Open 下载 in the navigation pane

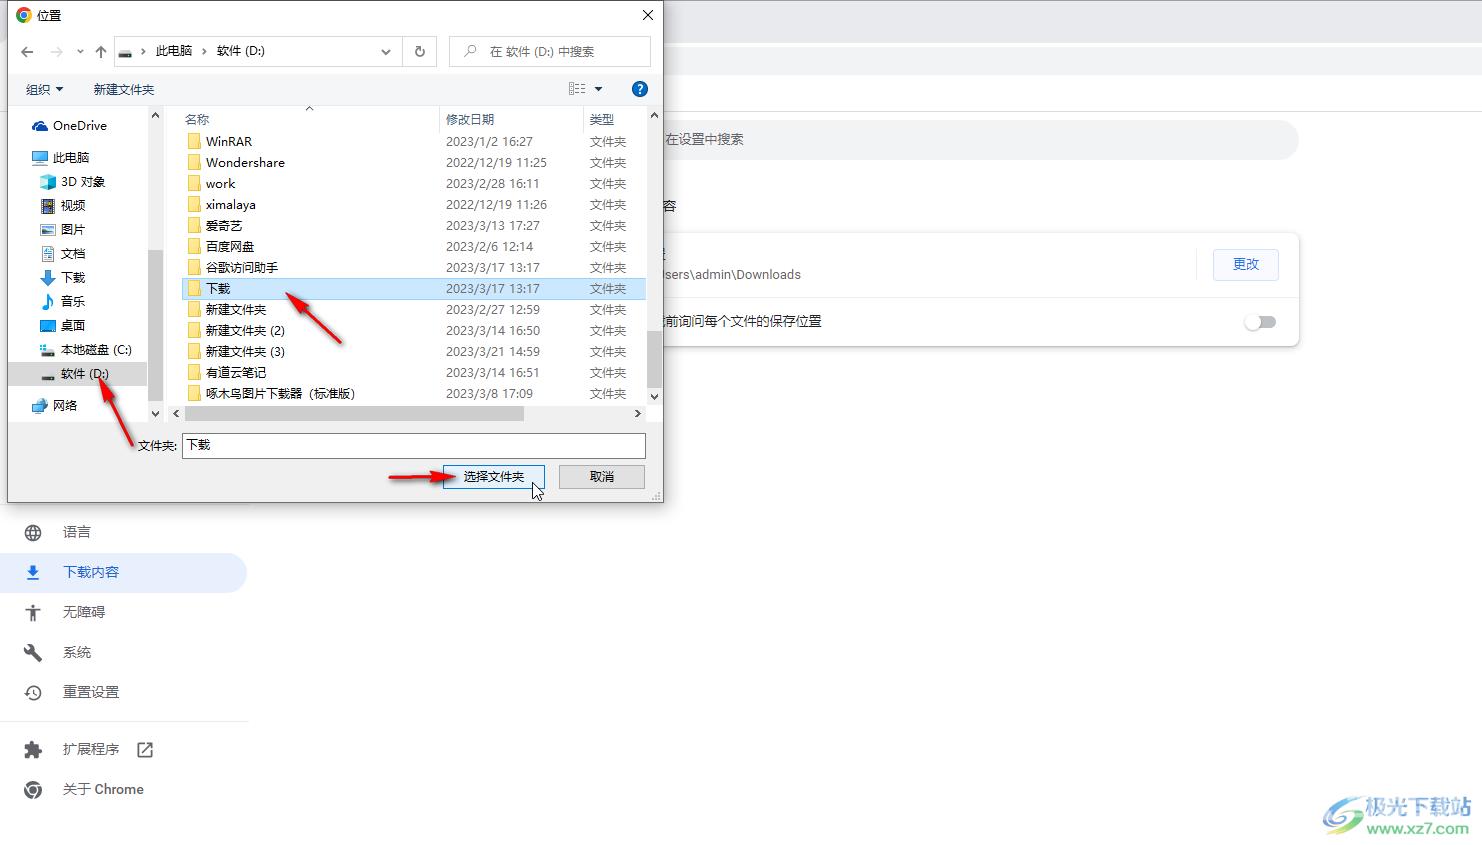click(63, 278)
